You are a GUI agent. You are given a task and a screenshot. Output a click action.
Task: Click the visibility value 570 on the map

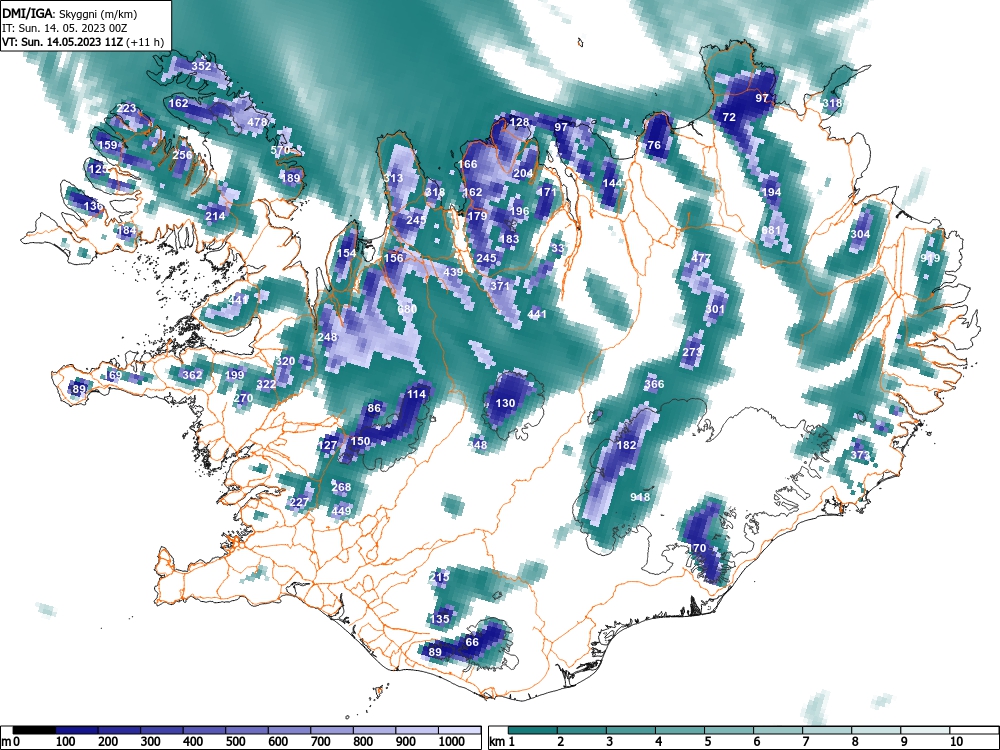281,151
